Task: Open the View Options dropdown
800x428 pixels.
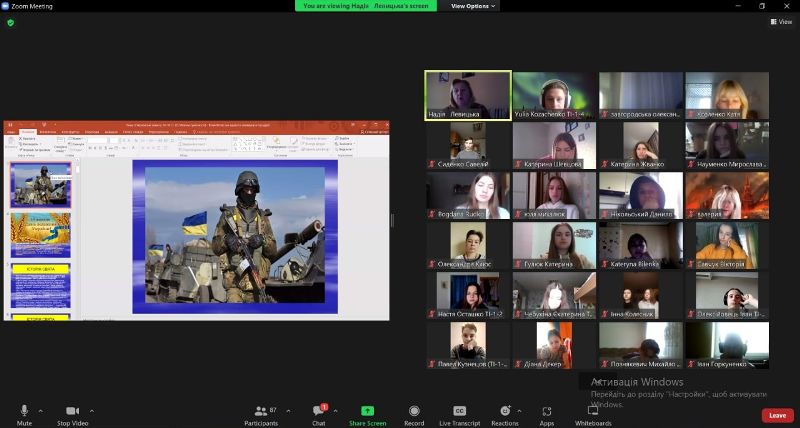Action: (473, 6)
